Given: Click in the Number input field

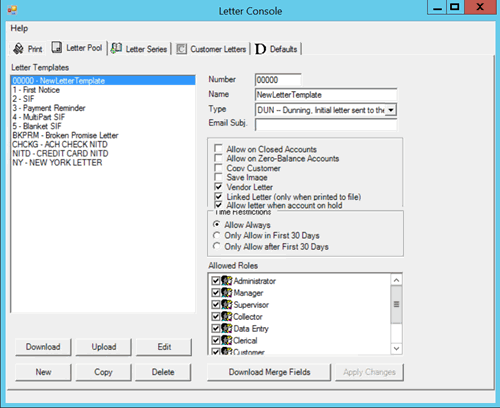Looking at the screenshot, I should tap(278, 80).
